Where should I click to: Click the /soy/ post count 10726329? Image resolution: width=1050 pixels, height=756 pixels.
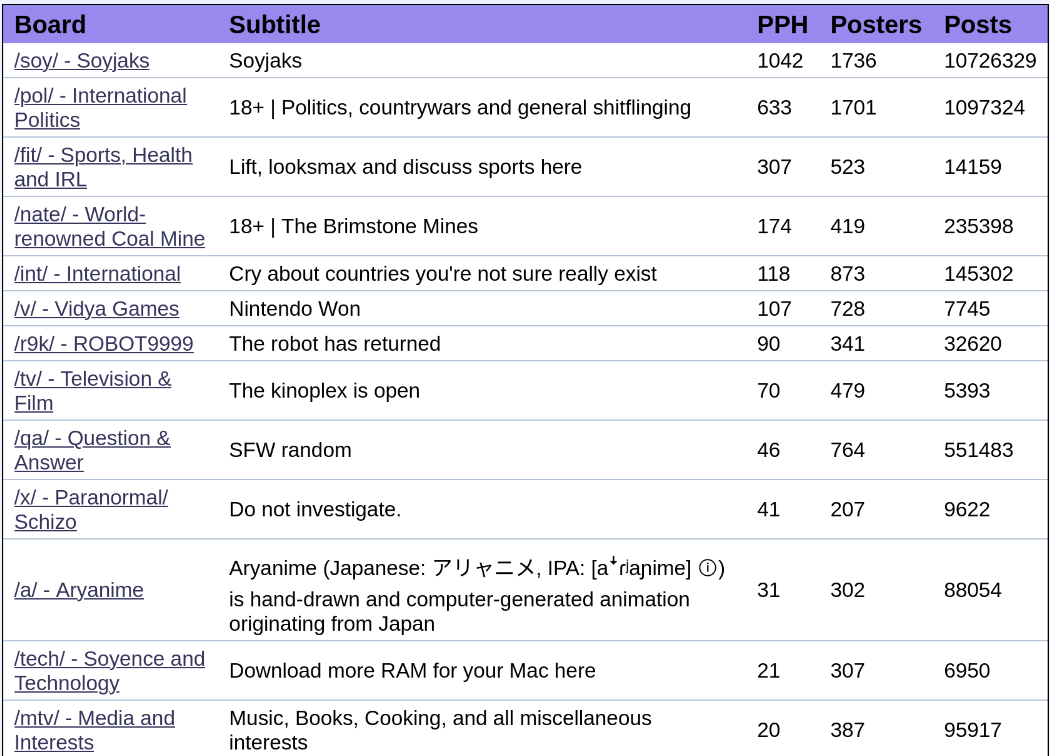(x=990, y=61)
